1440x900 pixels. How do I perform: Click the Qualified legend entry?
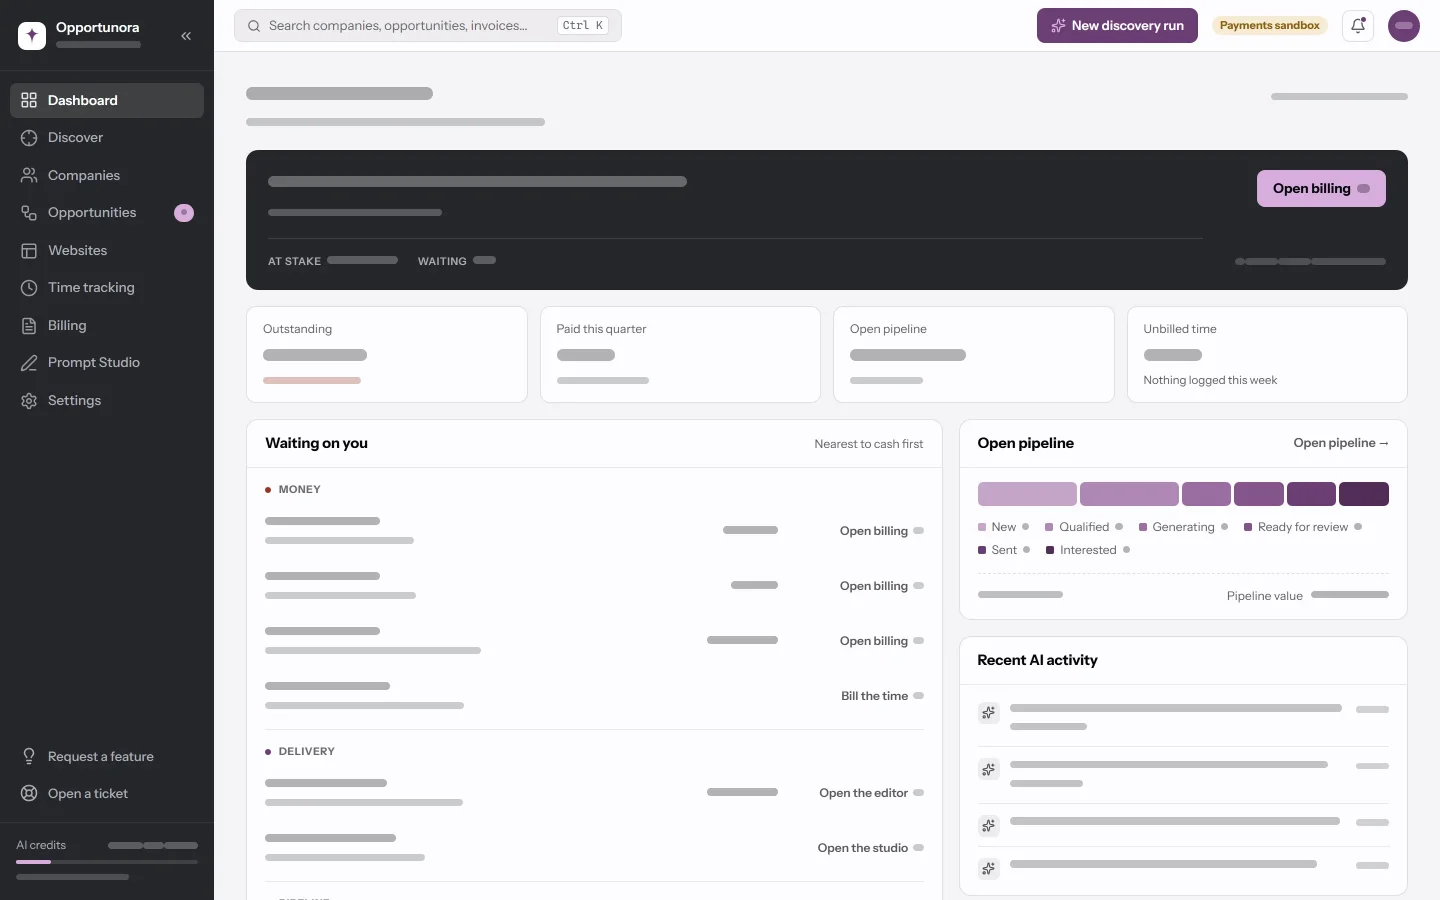click(x=1084, y=527)
